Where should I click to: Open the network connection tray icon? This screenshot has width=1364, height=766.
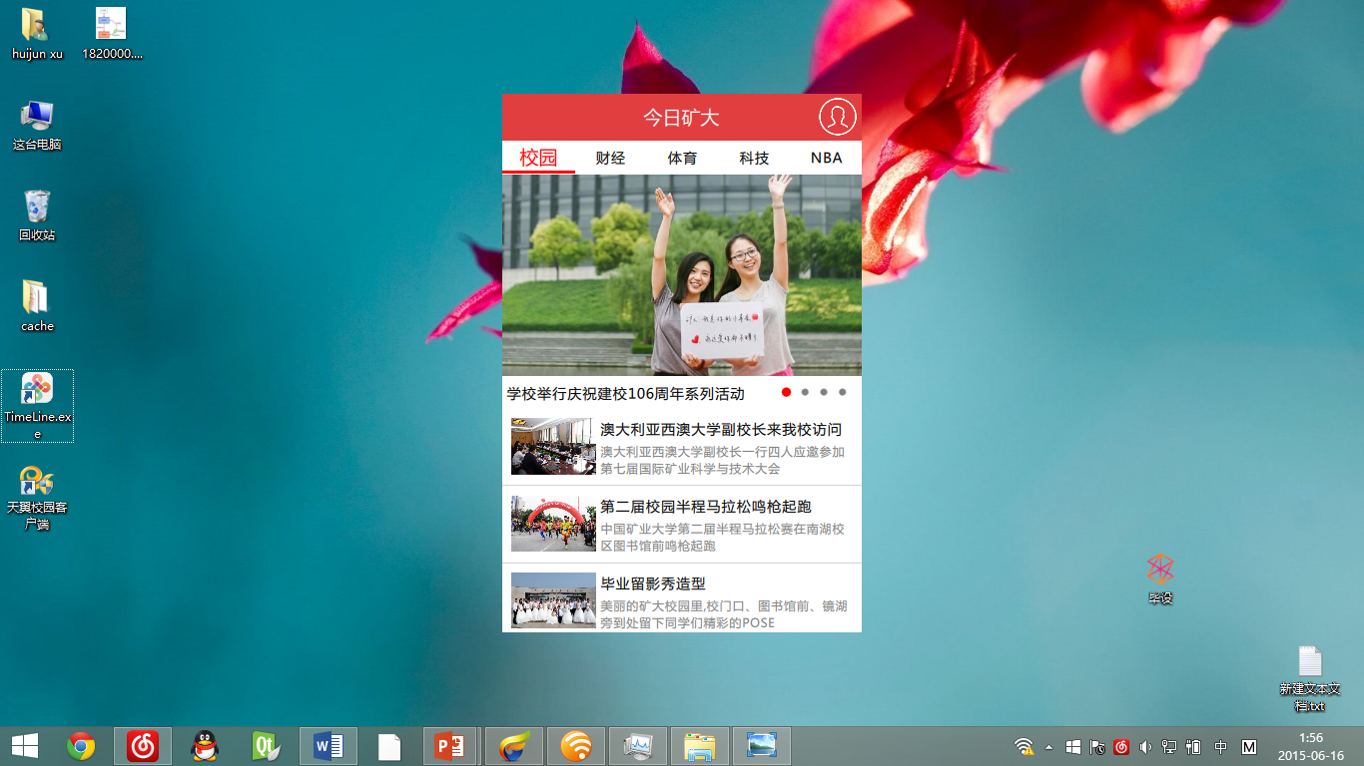click(1169, 747)
